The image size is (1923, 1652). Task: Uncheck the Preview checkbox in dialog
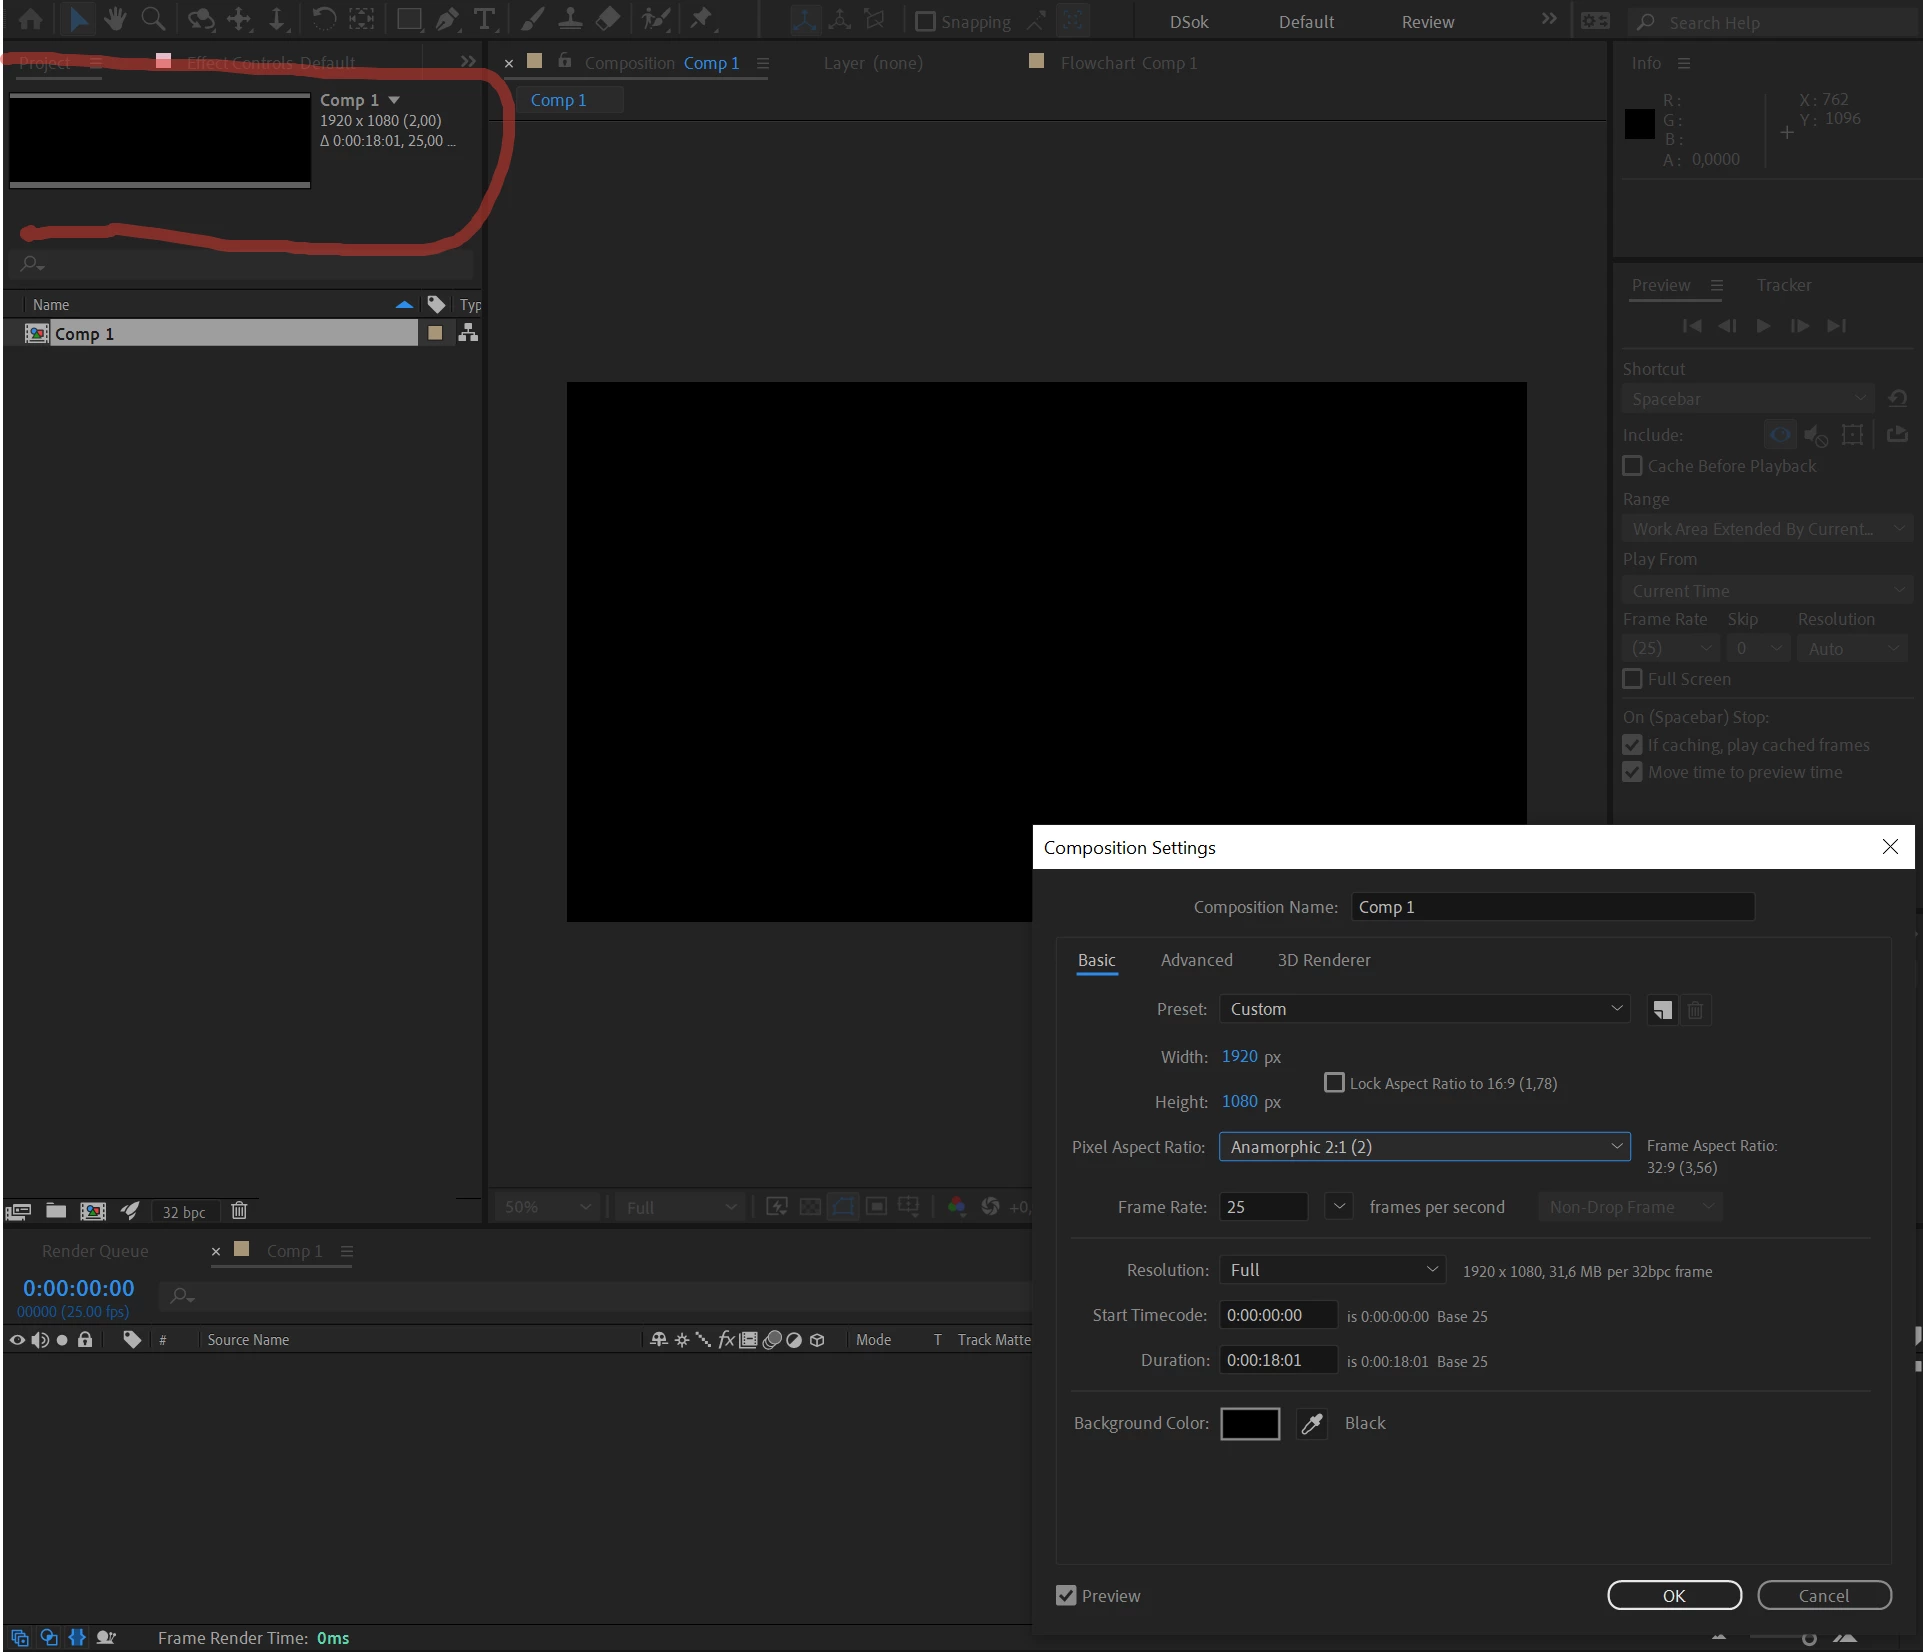pyautogui.click(x=1066, y=1596)
